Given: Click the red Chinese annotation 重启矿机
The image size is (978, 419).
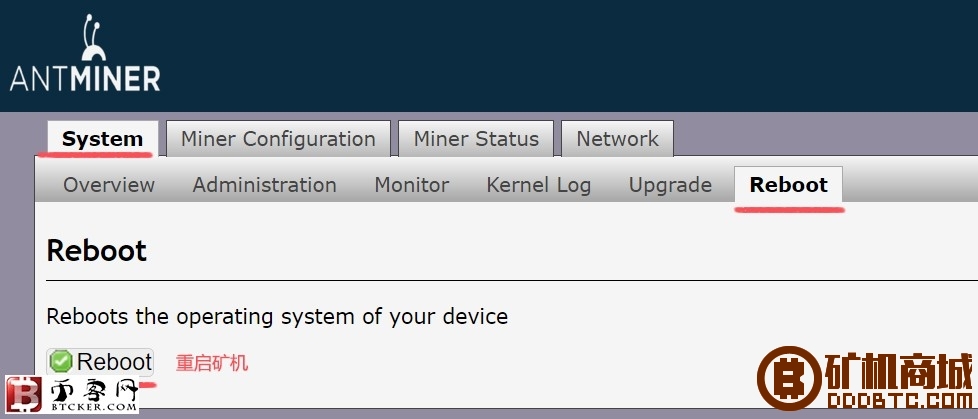Looking at the screenshot, I should pyautogui.click(x=212, y=363).
